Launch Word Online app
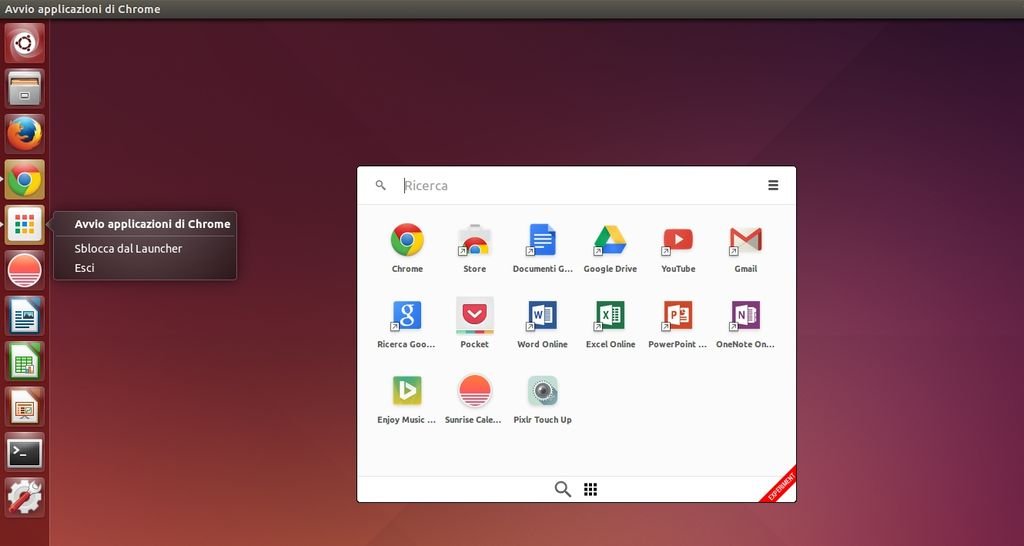Viewport: 1024px width, 546px height. pyautogui.click(x=542, y=316)
